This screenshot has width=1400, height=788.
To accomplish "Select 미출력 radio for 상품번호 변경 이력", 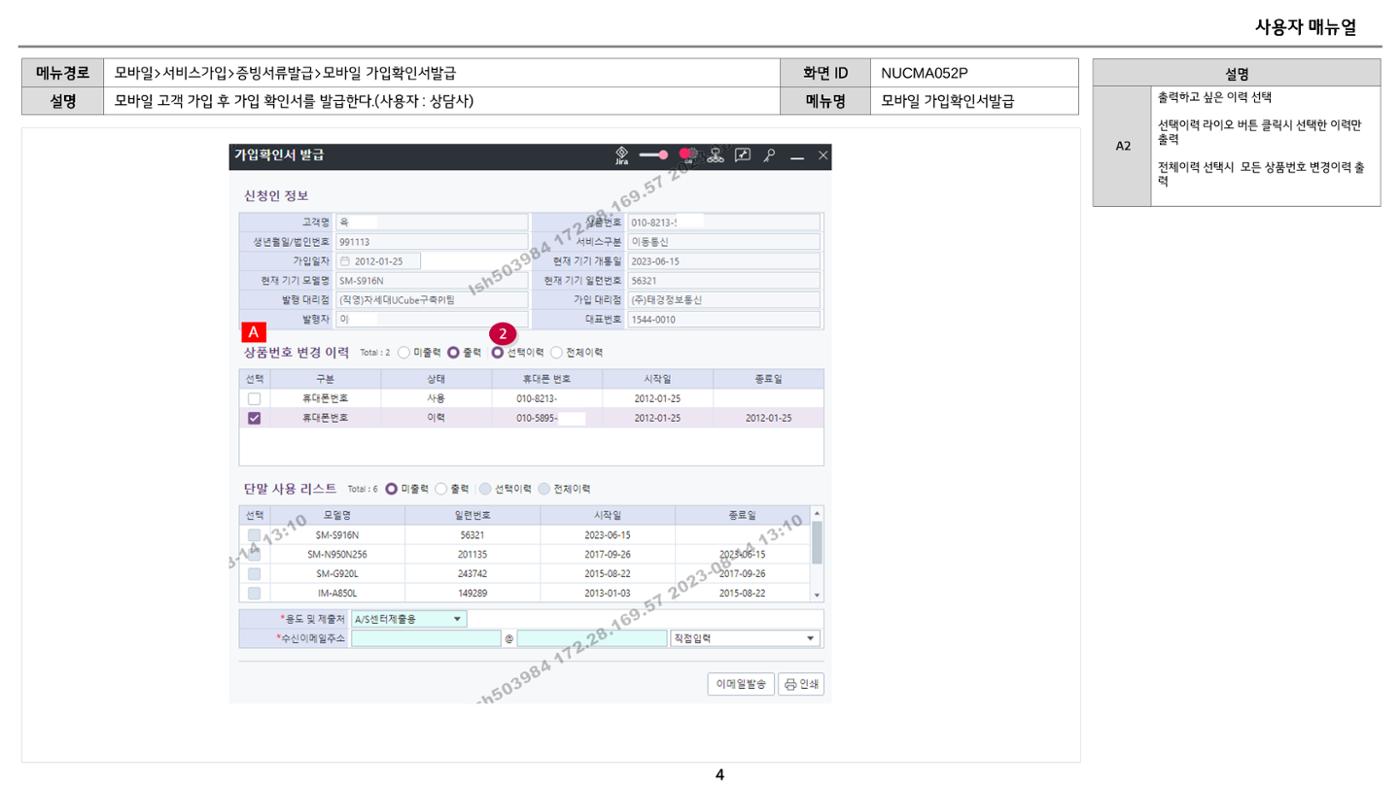I will 404,352.
